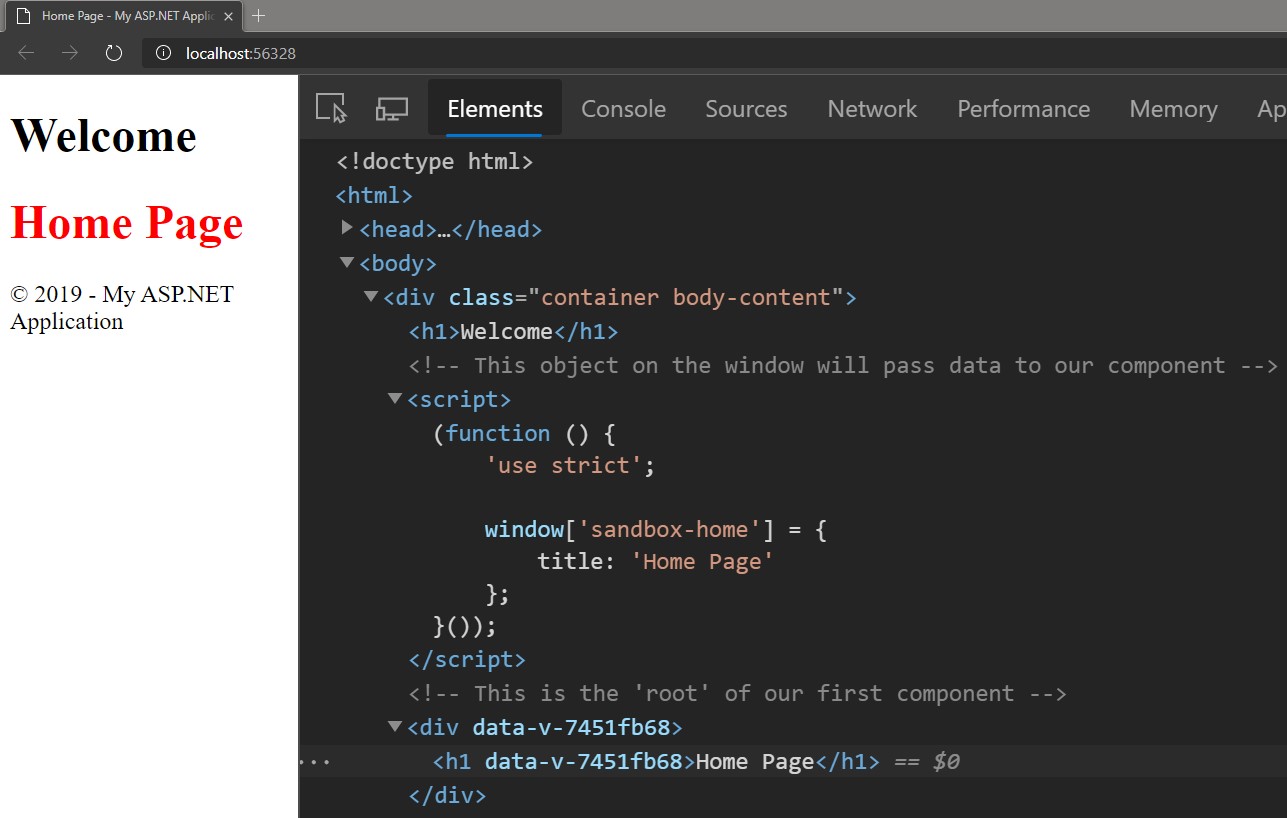The width and height of the screenshot is (1287, 818).
Task: Switch to the Elements tab
Action: tap(495, 108)
